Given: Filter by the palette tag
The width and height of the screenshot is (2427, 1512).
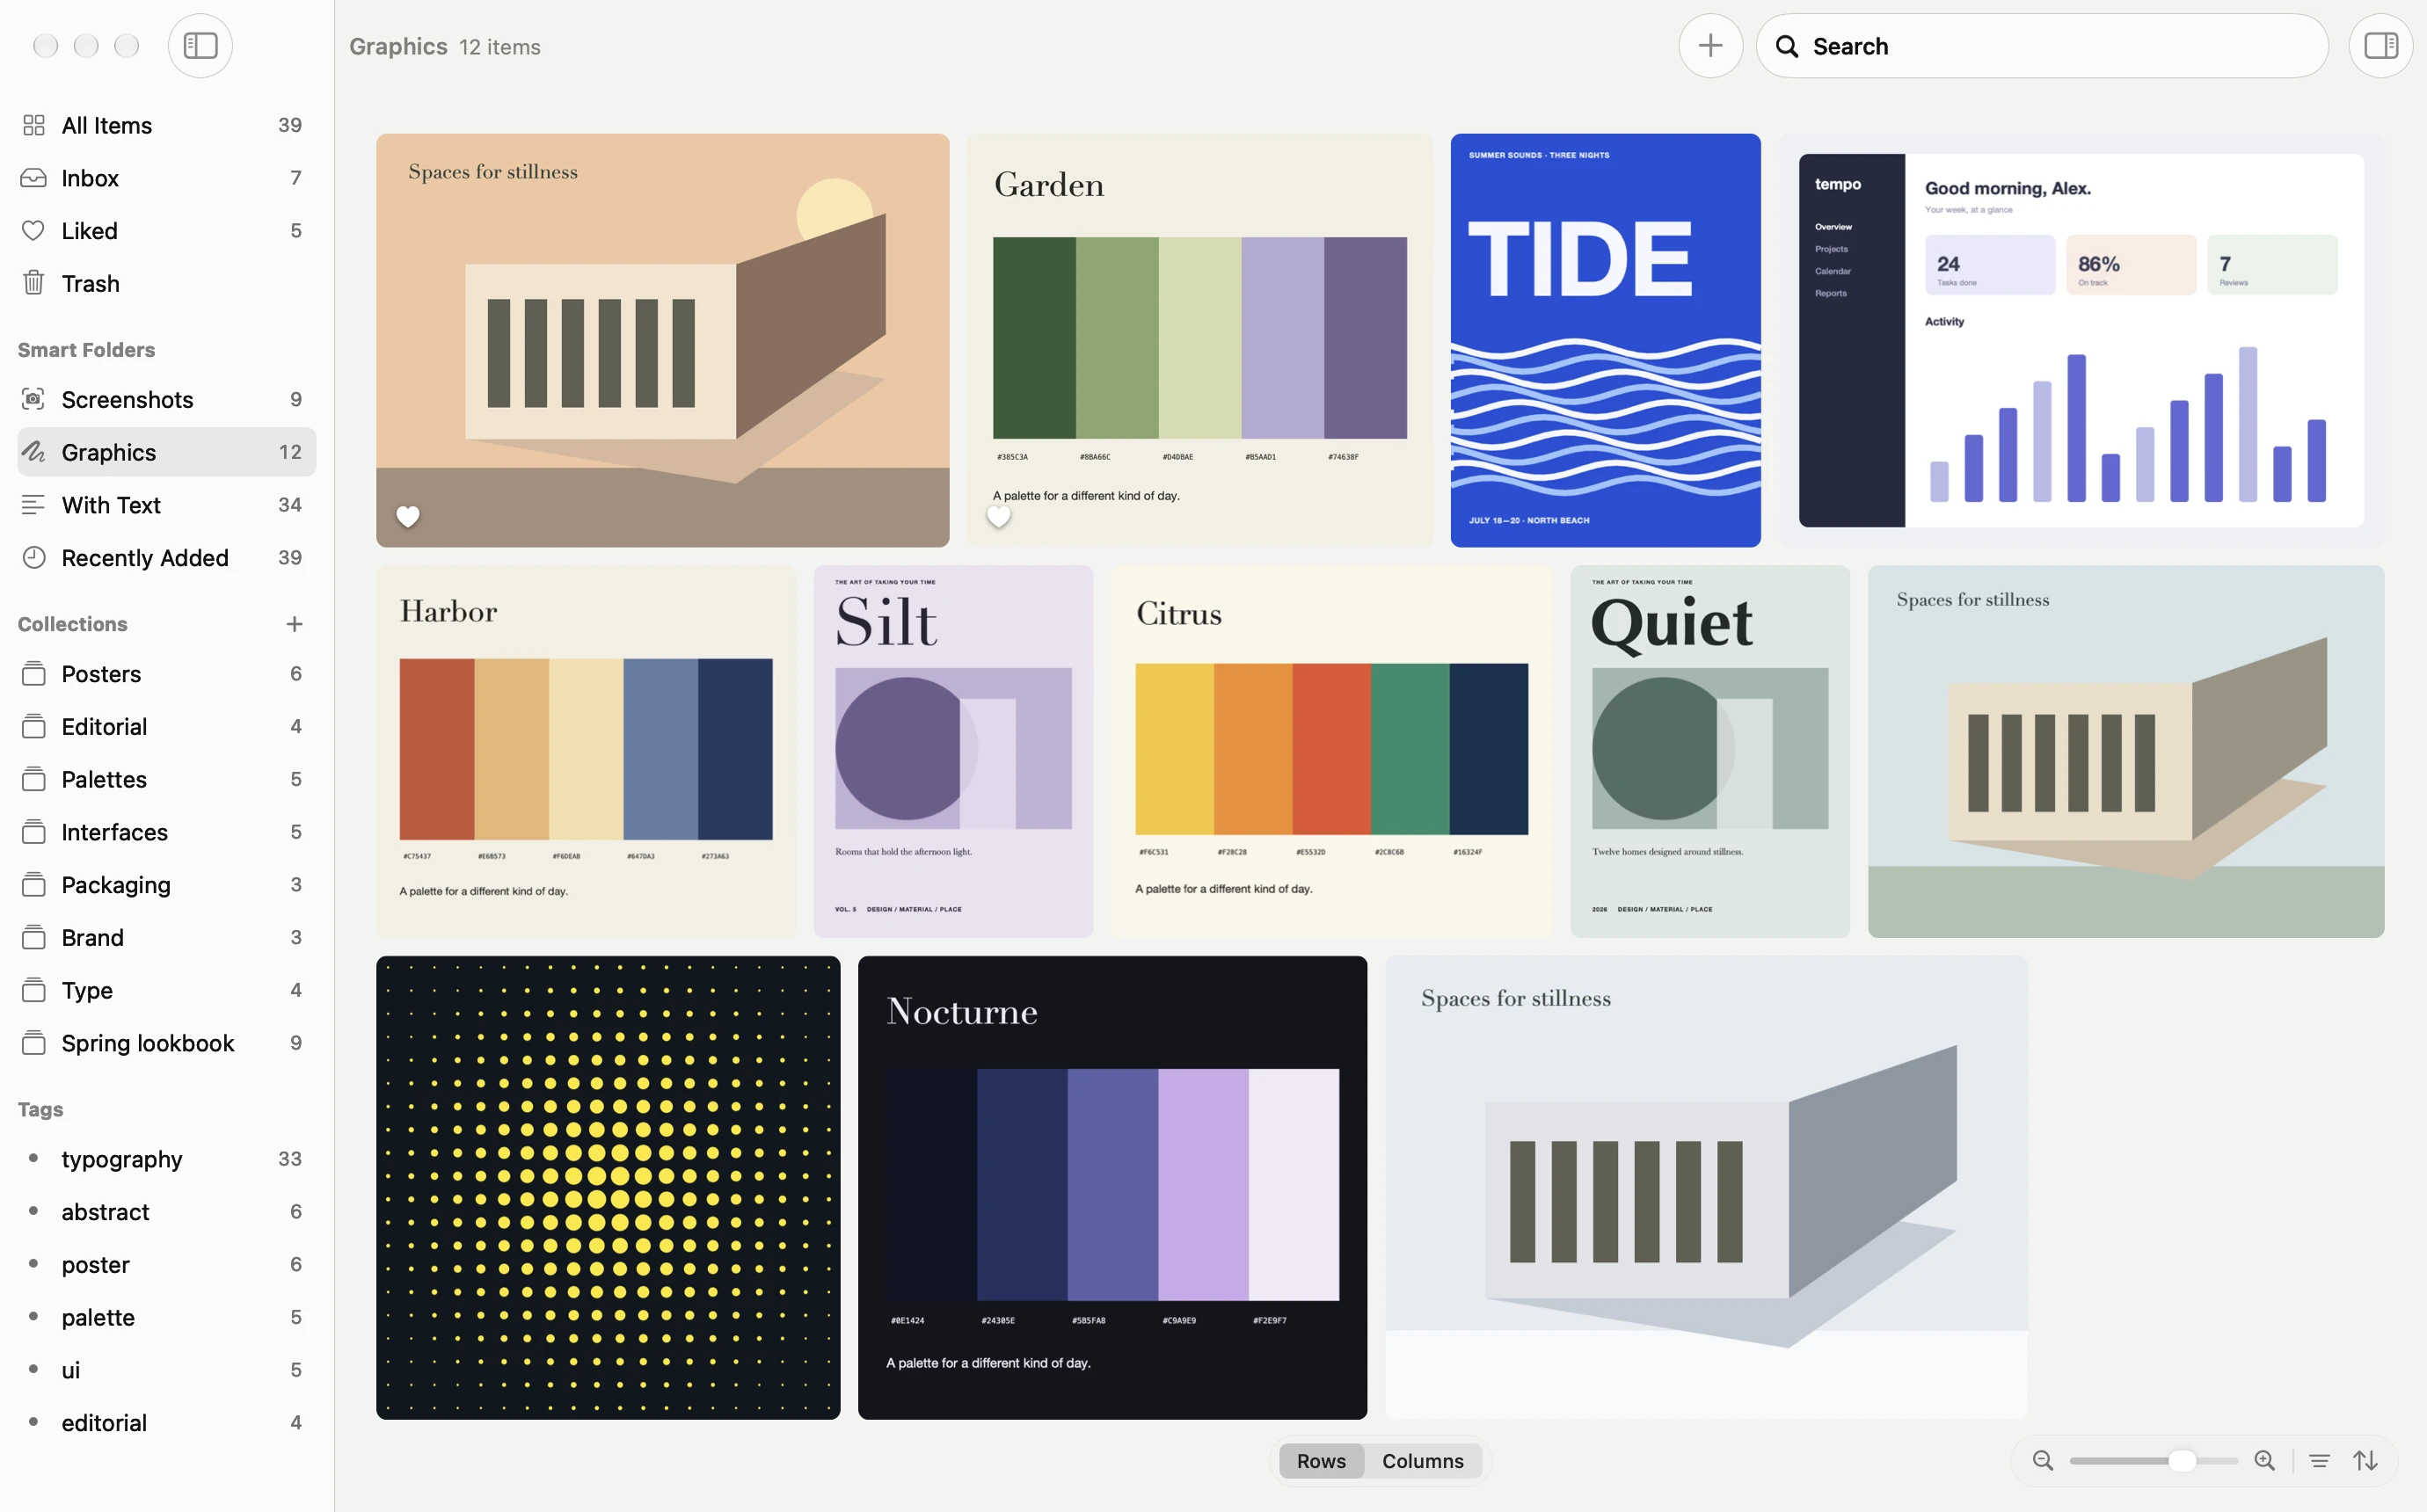Looking at the screenshot, I should click(x=167, y=1317).
